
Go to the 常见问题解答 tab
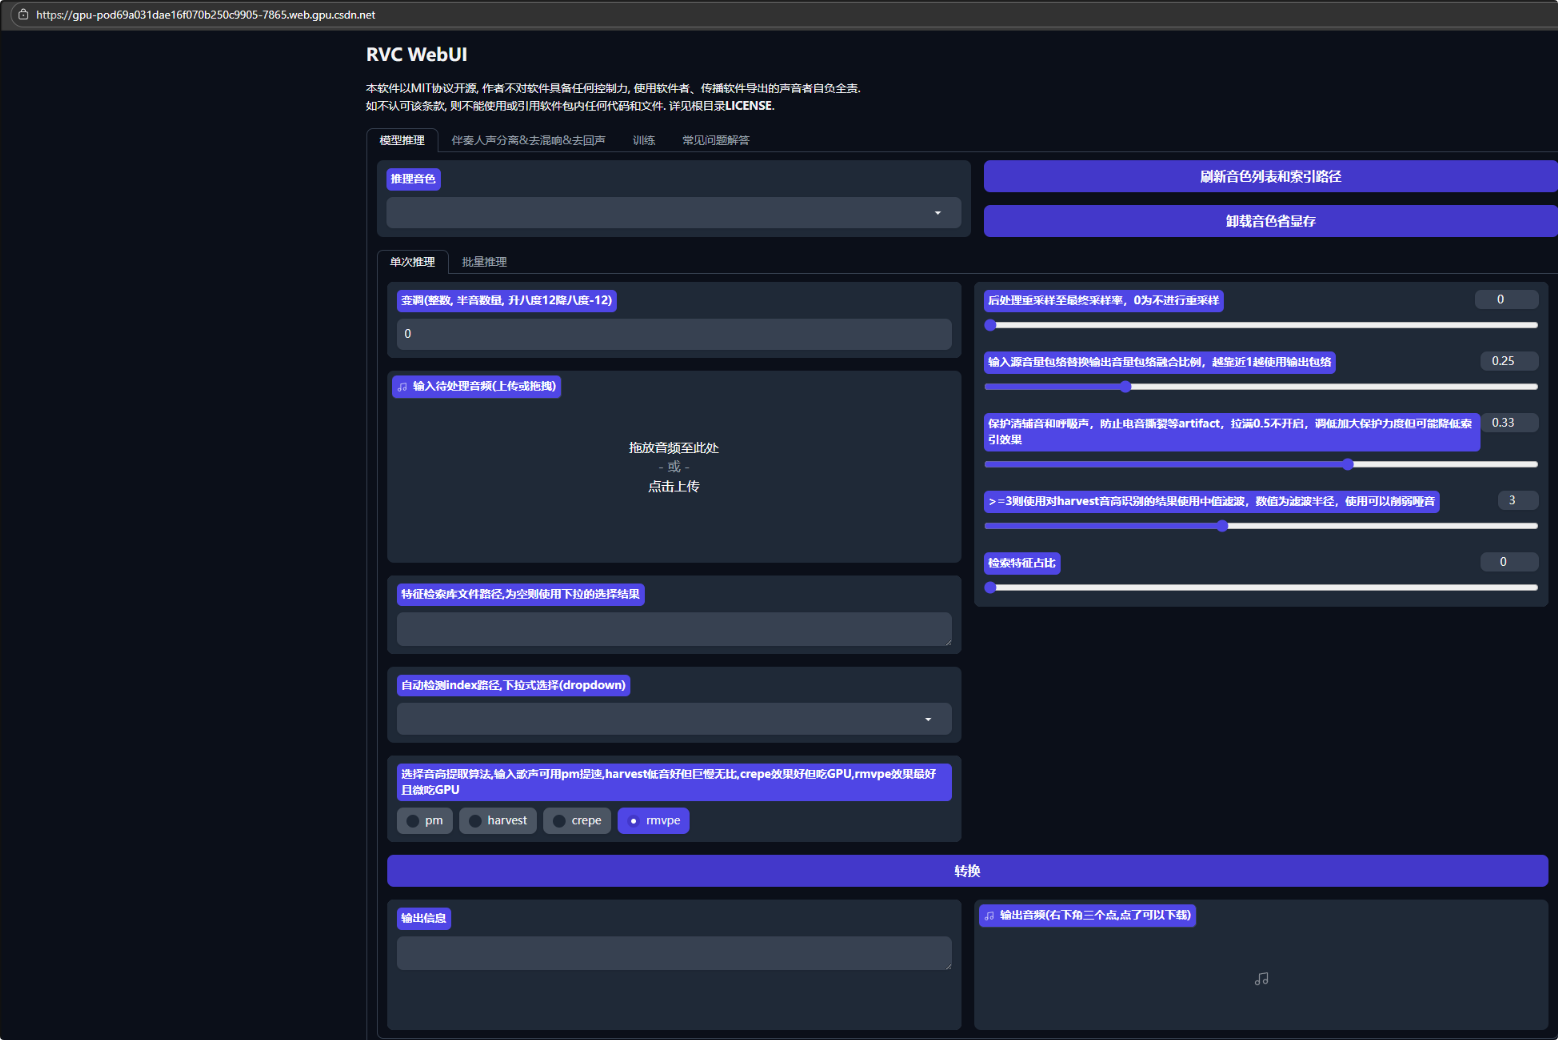pos(715,141)
